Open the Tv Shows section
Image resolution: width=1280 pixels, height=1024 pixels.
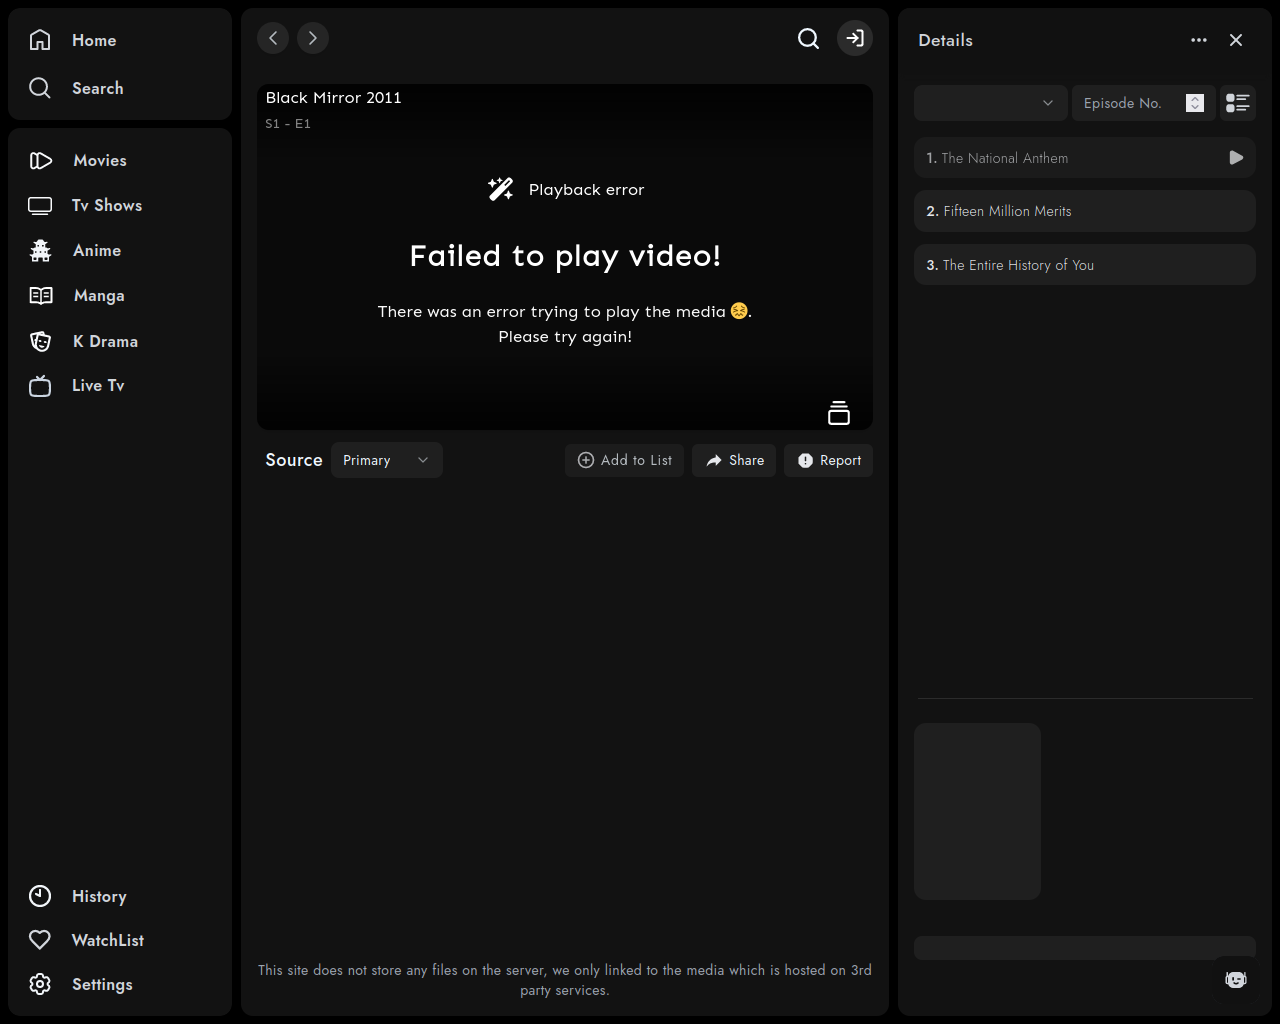pyautogui.click(x=106, y=205)
